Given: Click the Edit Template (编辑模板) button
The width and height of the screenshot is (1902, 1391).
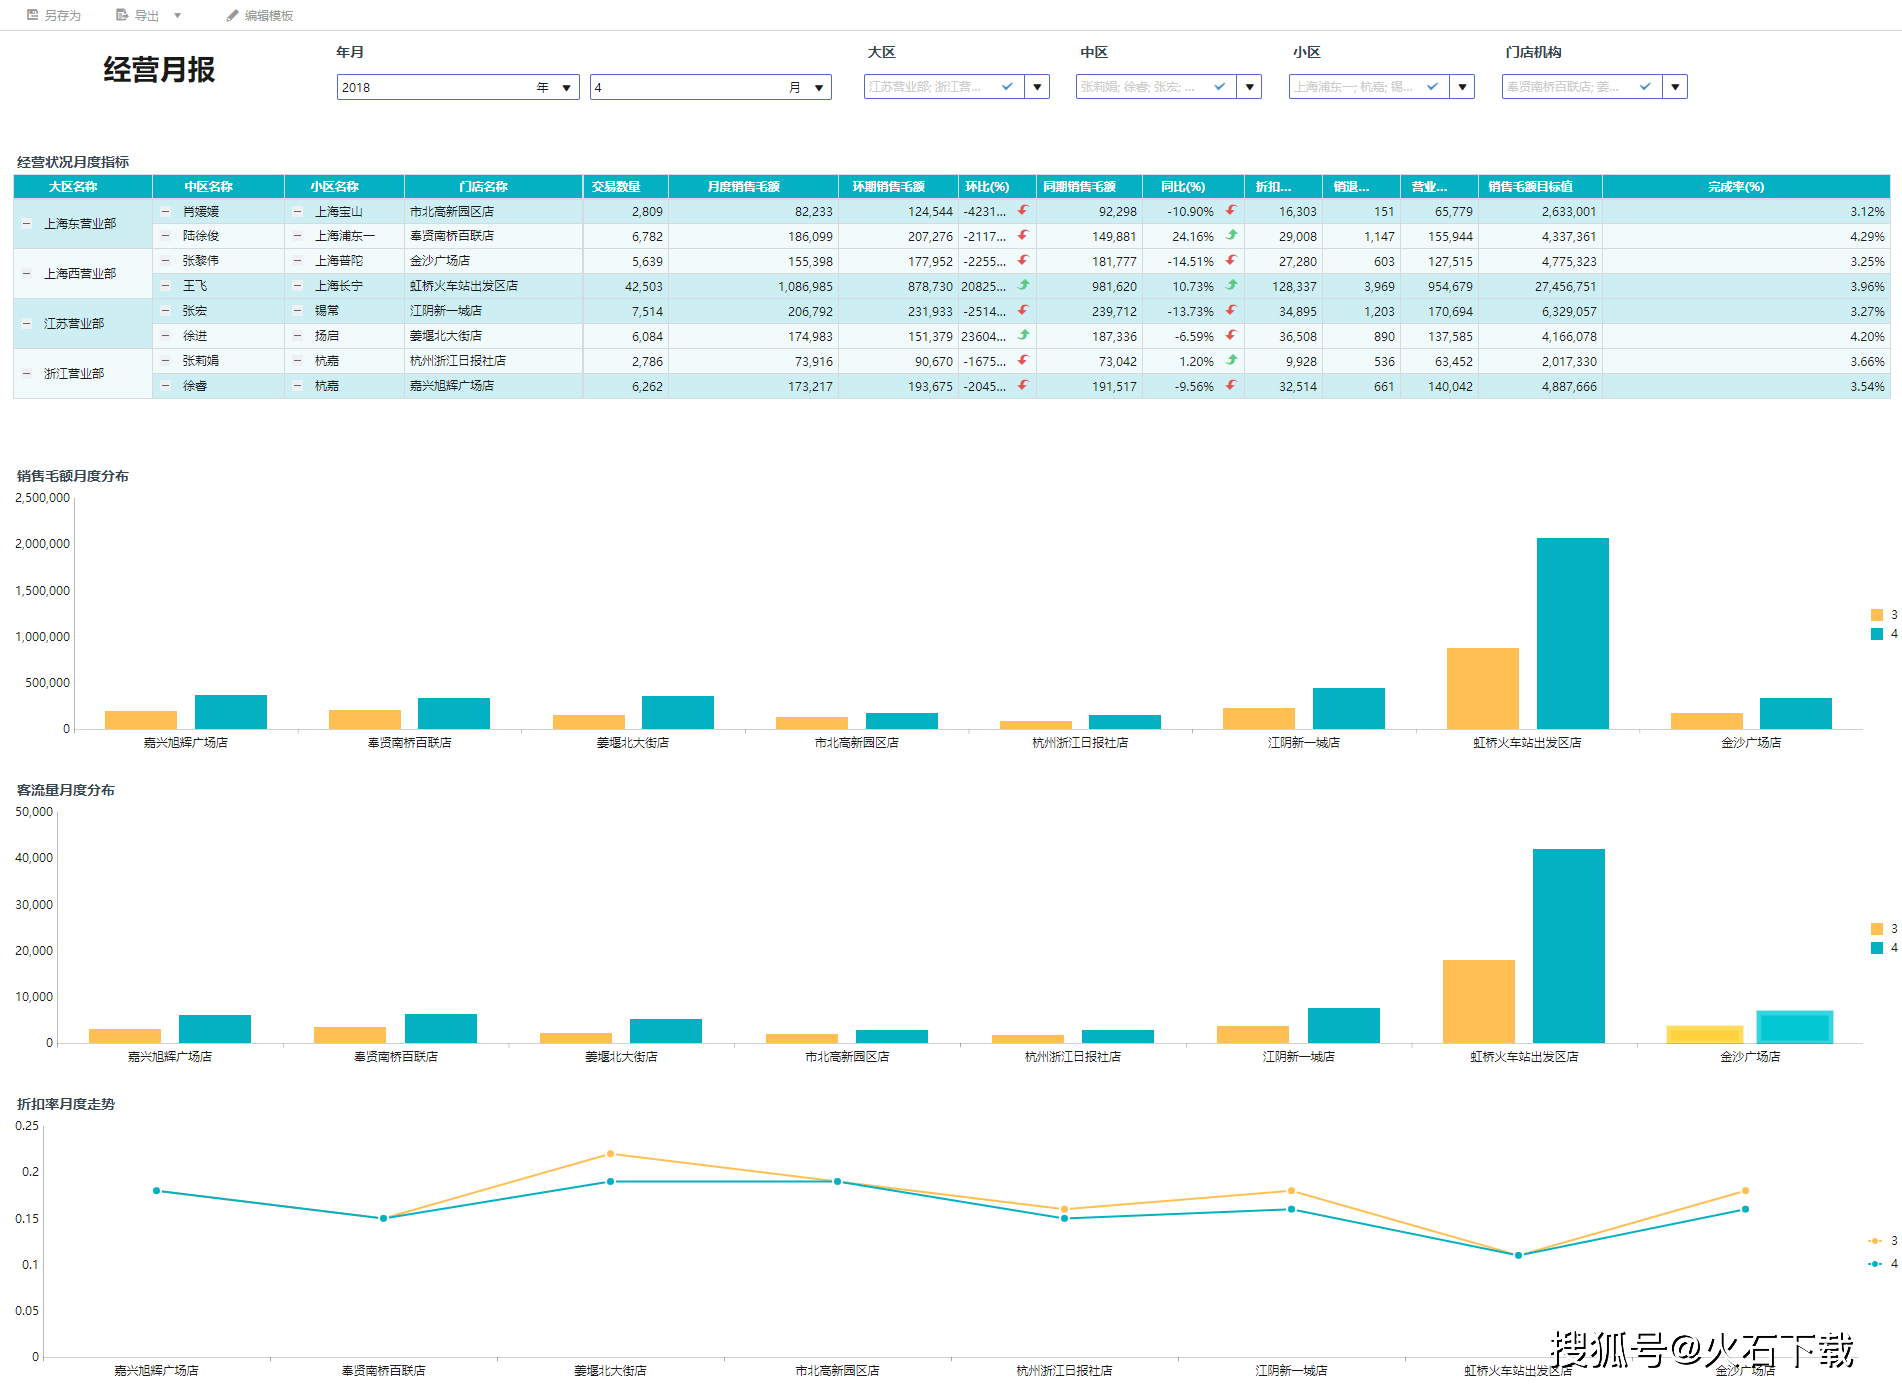Looking at the screenshot, I should pyautogui.click(x=259, y=15).
